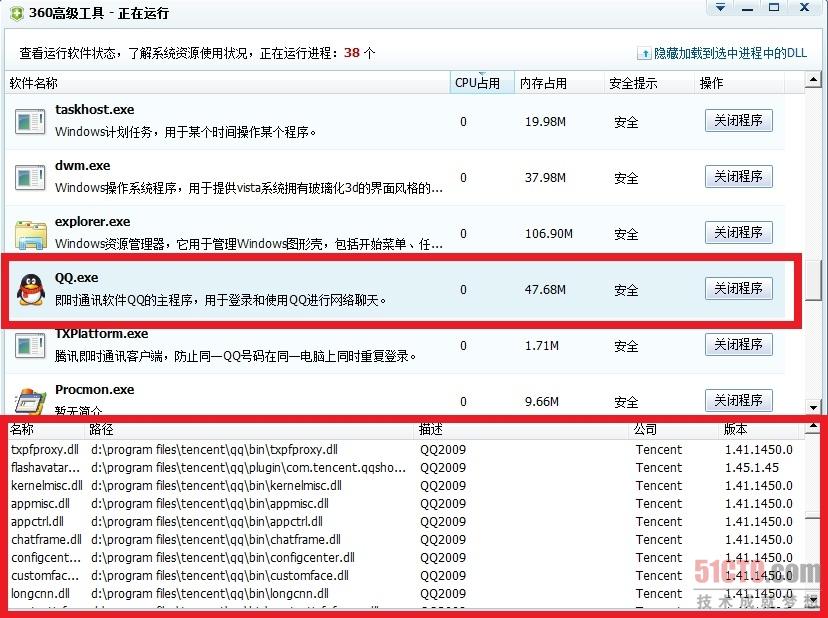Click the taskhost.exe description text
Screen dimensions: 828x618
185,132
